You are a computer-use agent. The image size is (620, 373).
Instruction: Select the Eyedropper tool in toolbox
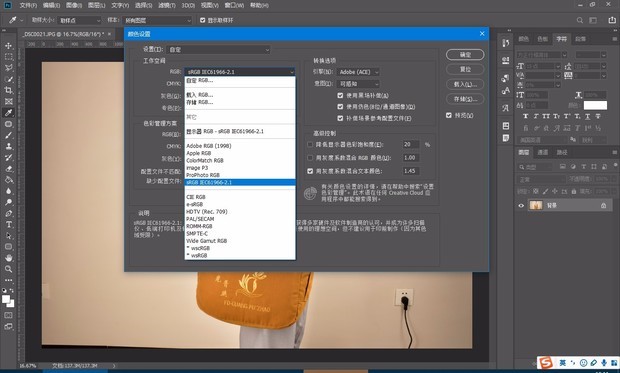8,113
